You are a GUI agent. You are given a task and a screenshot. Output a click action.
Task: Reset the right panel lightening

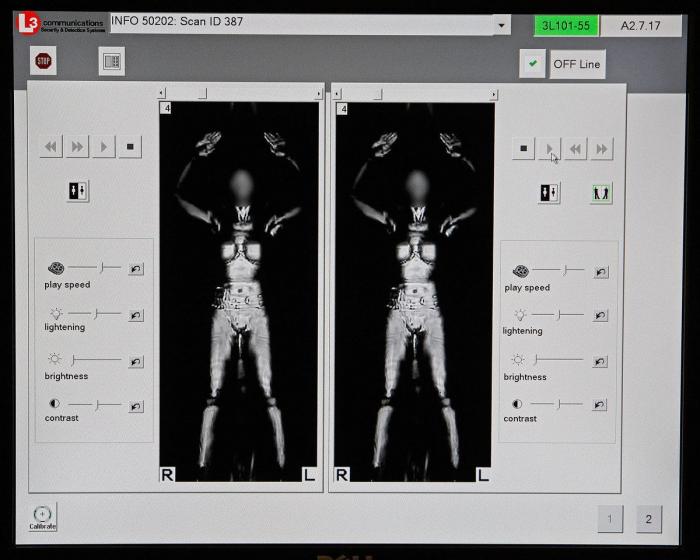(x=599, y=314)
